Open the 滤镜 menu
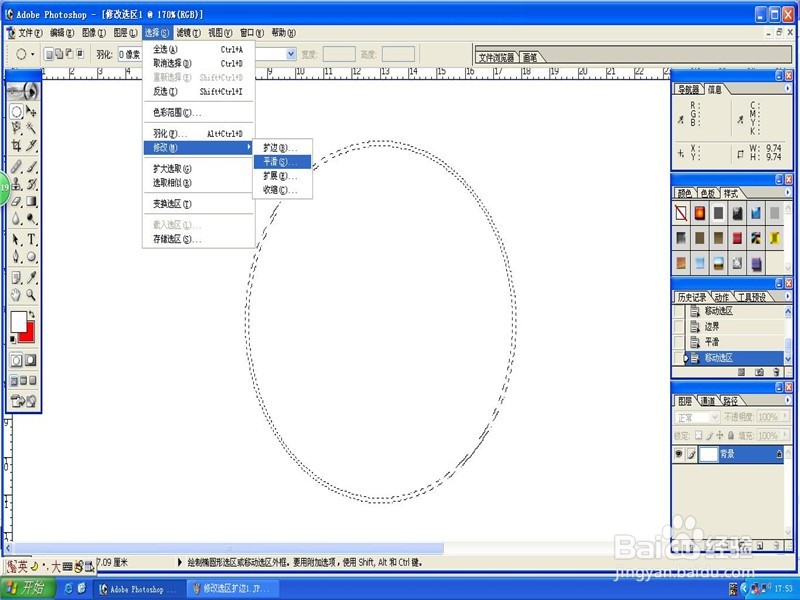This screenshot has width=800, height=600. 188,33
